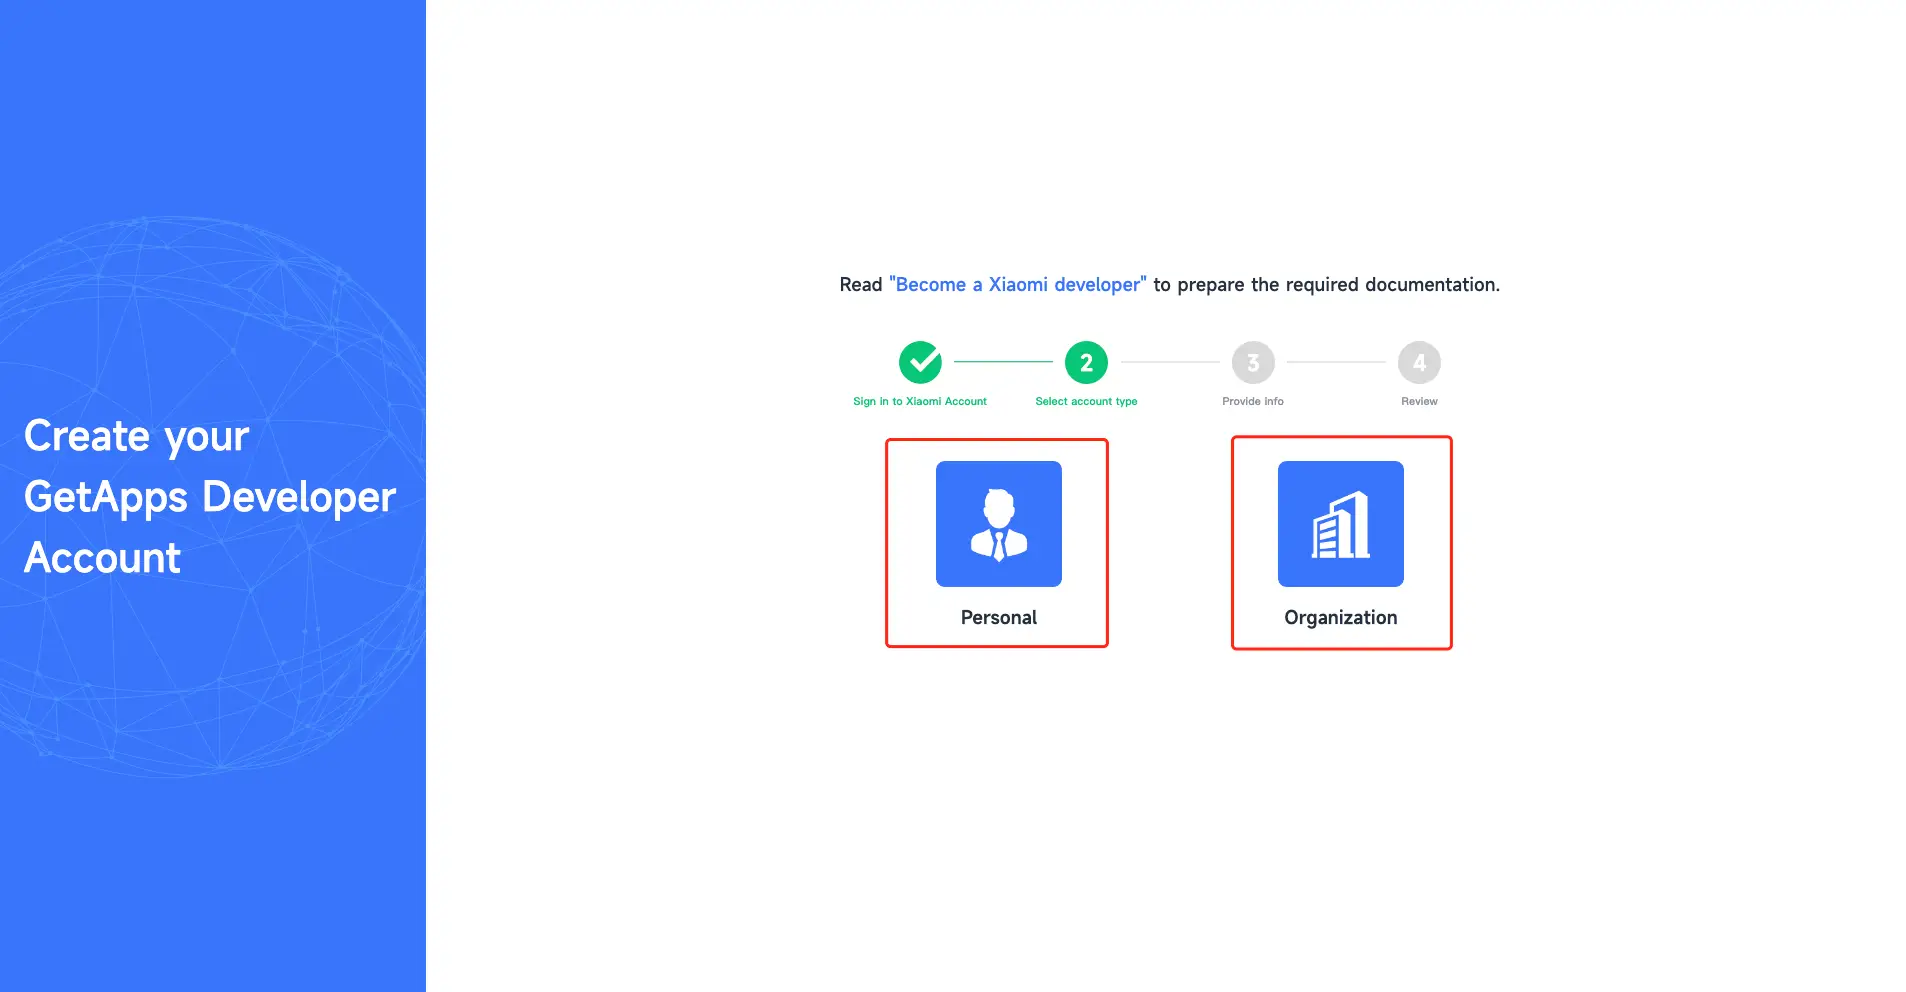Choose the Personal label text
The width and height of the screenshot is (1906, 992).
[x=998, y=618]
